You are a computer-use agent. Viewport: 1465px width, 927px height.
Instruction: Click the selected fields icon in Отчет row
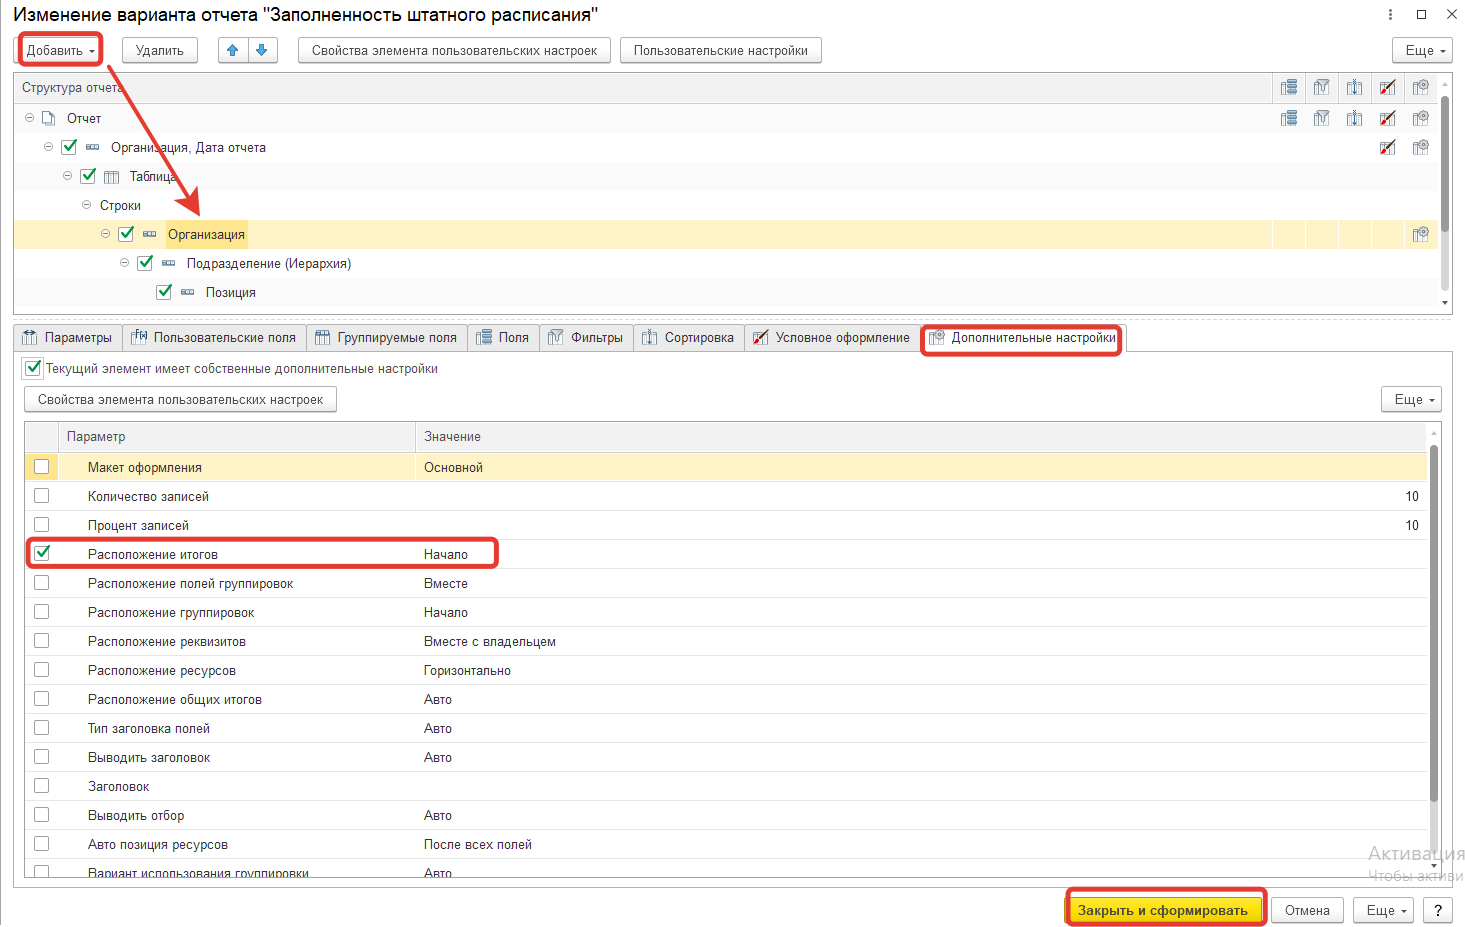click(x=1289, y=118)
